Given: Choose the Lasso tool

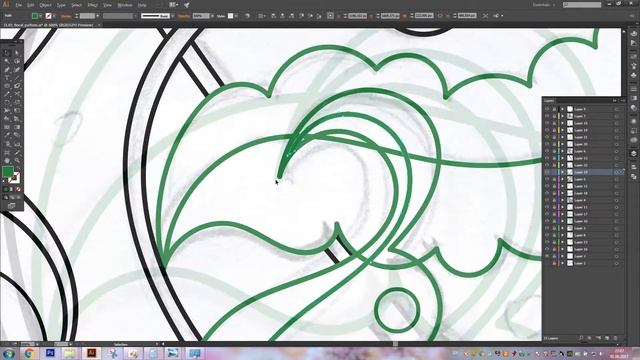Looking at the screenshot, I should click(17, 61).
